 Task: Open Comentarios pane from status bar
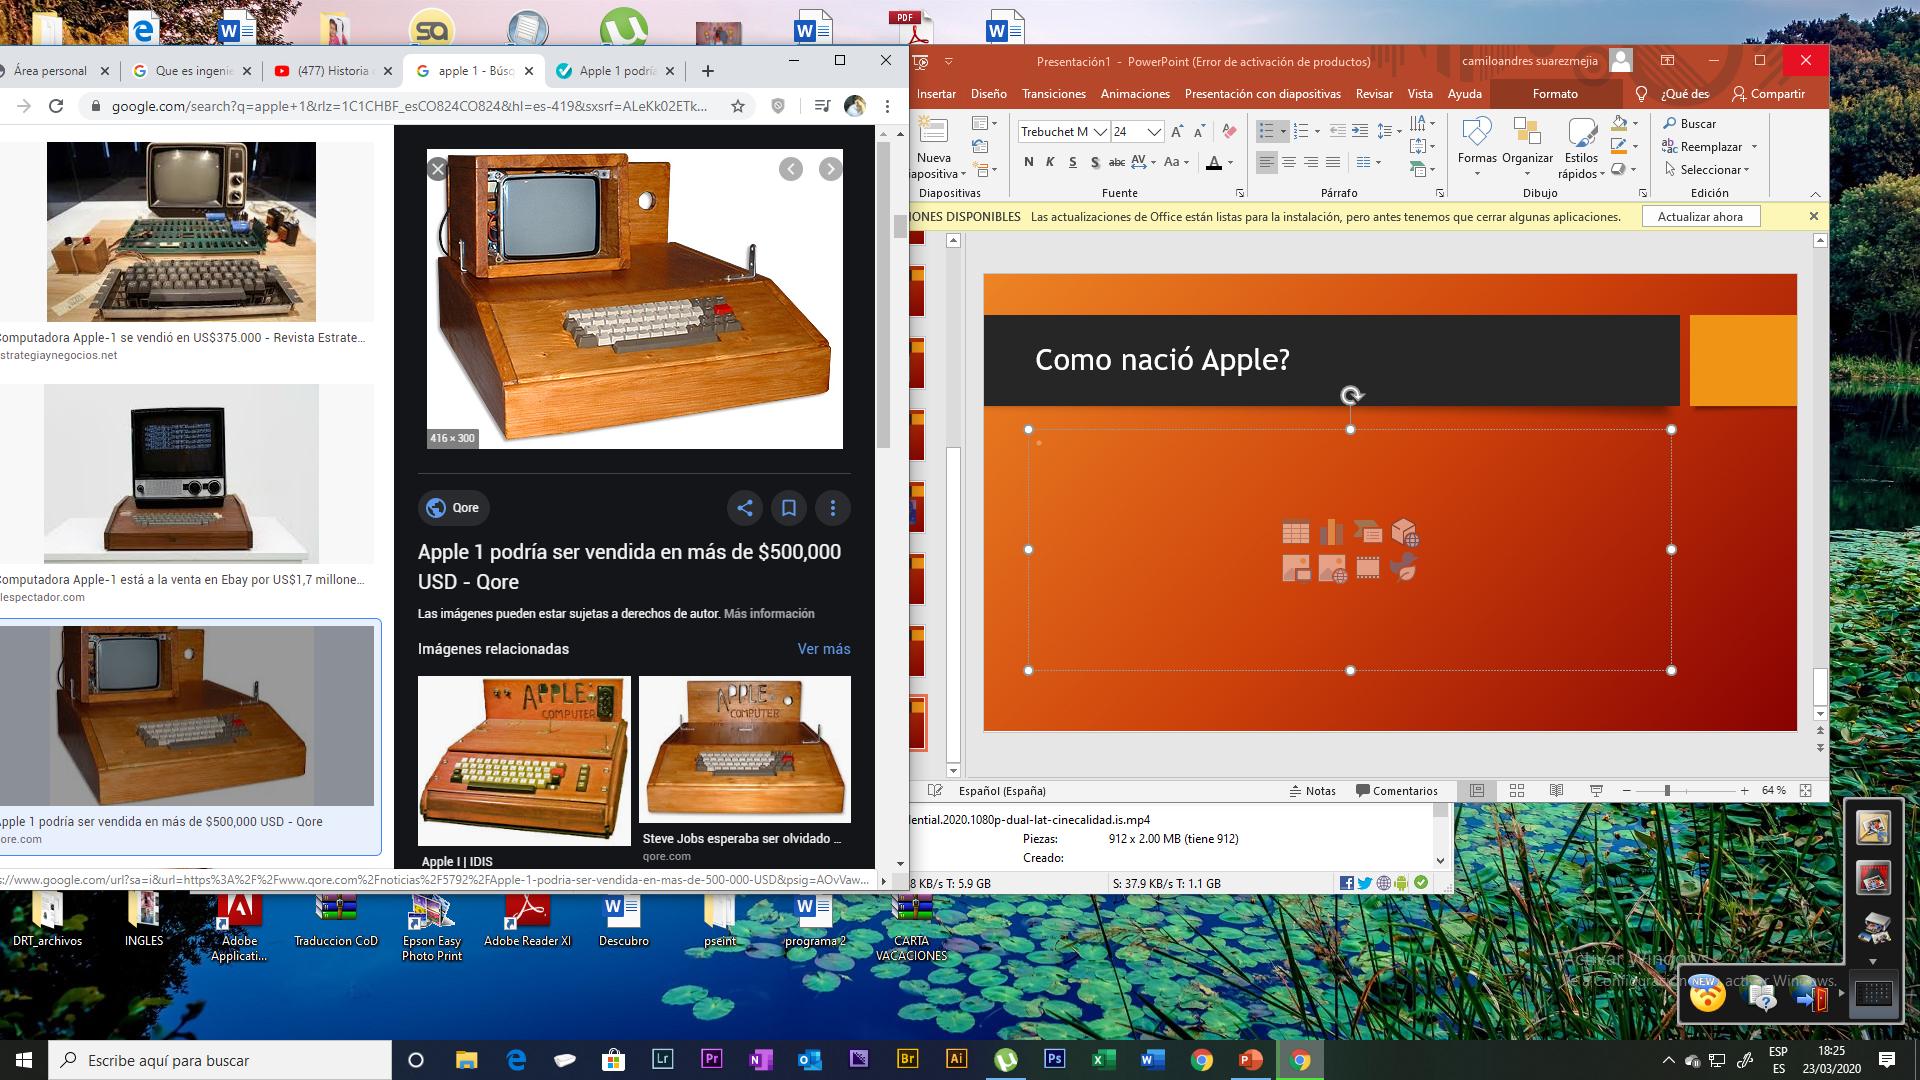[x=1396, y=791]
